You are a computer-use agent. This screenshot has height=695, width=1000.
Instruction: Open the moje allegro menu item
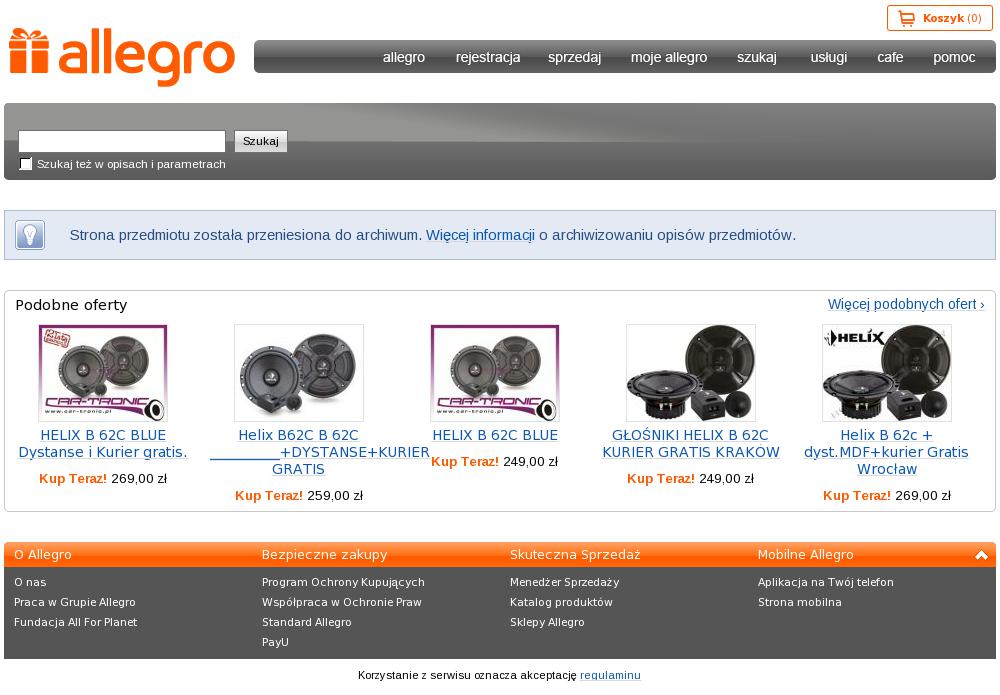pos(669,57)
